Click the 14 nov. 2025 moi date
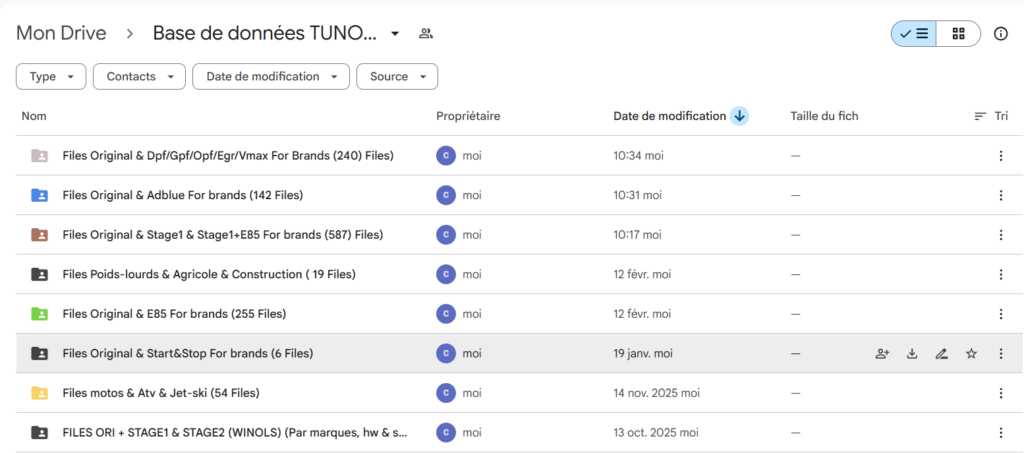The height and width of the screenshot is (453, 1024). coord(656,393)
